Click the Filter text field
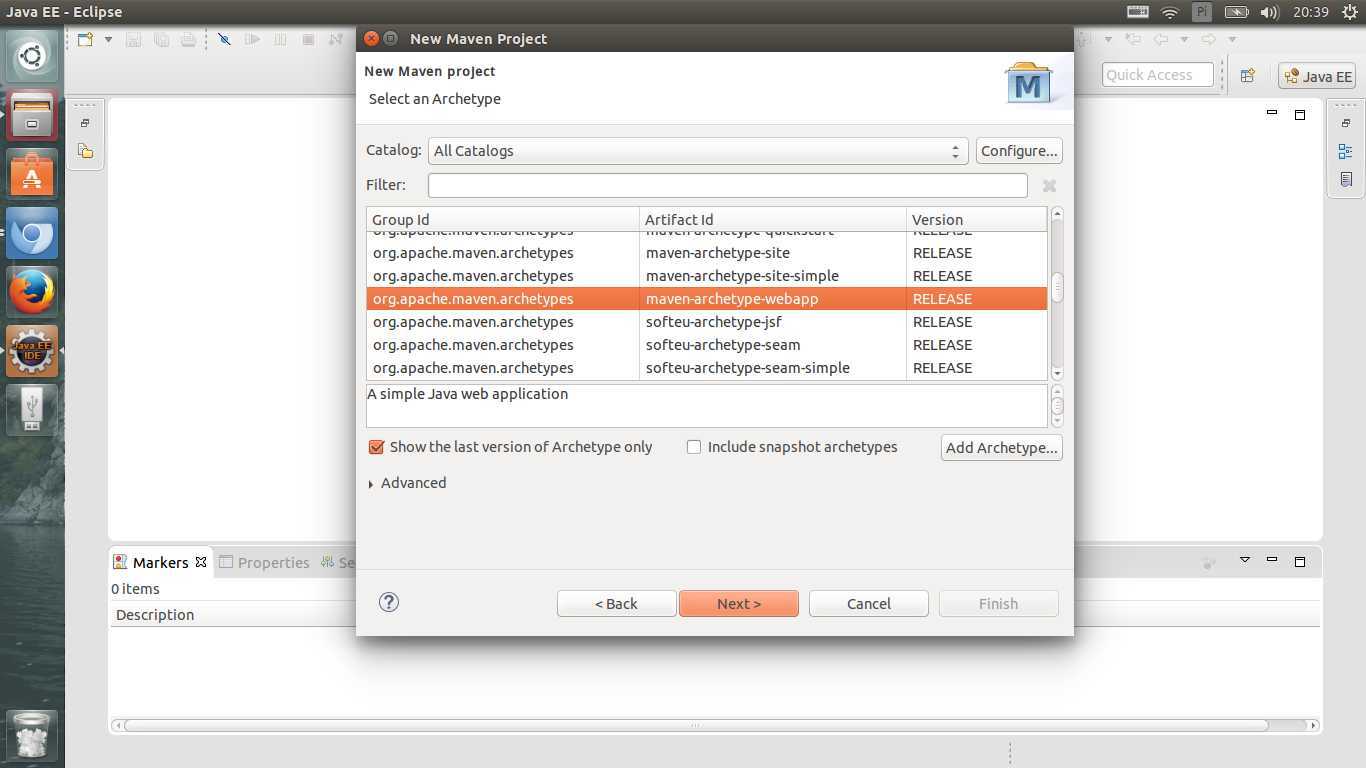The width and height of the screenshot is (1366, 768). tap(727, 185)
